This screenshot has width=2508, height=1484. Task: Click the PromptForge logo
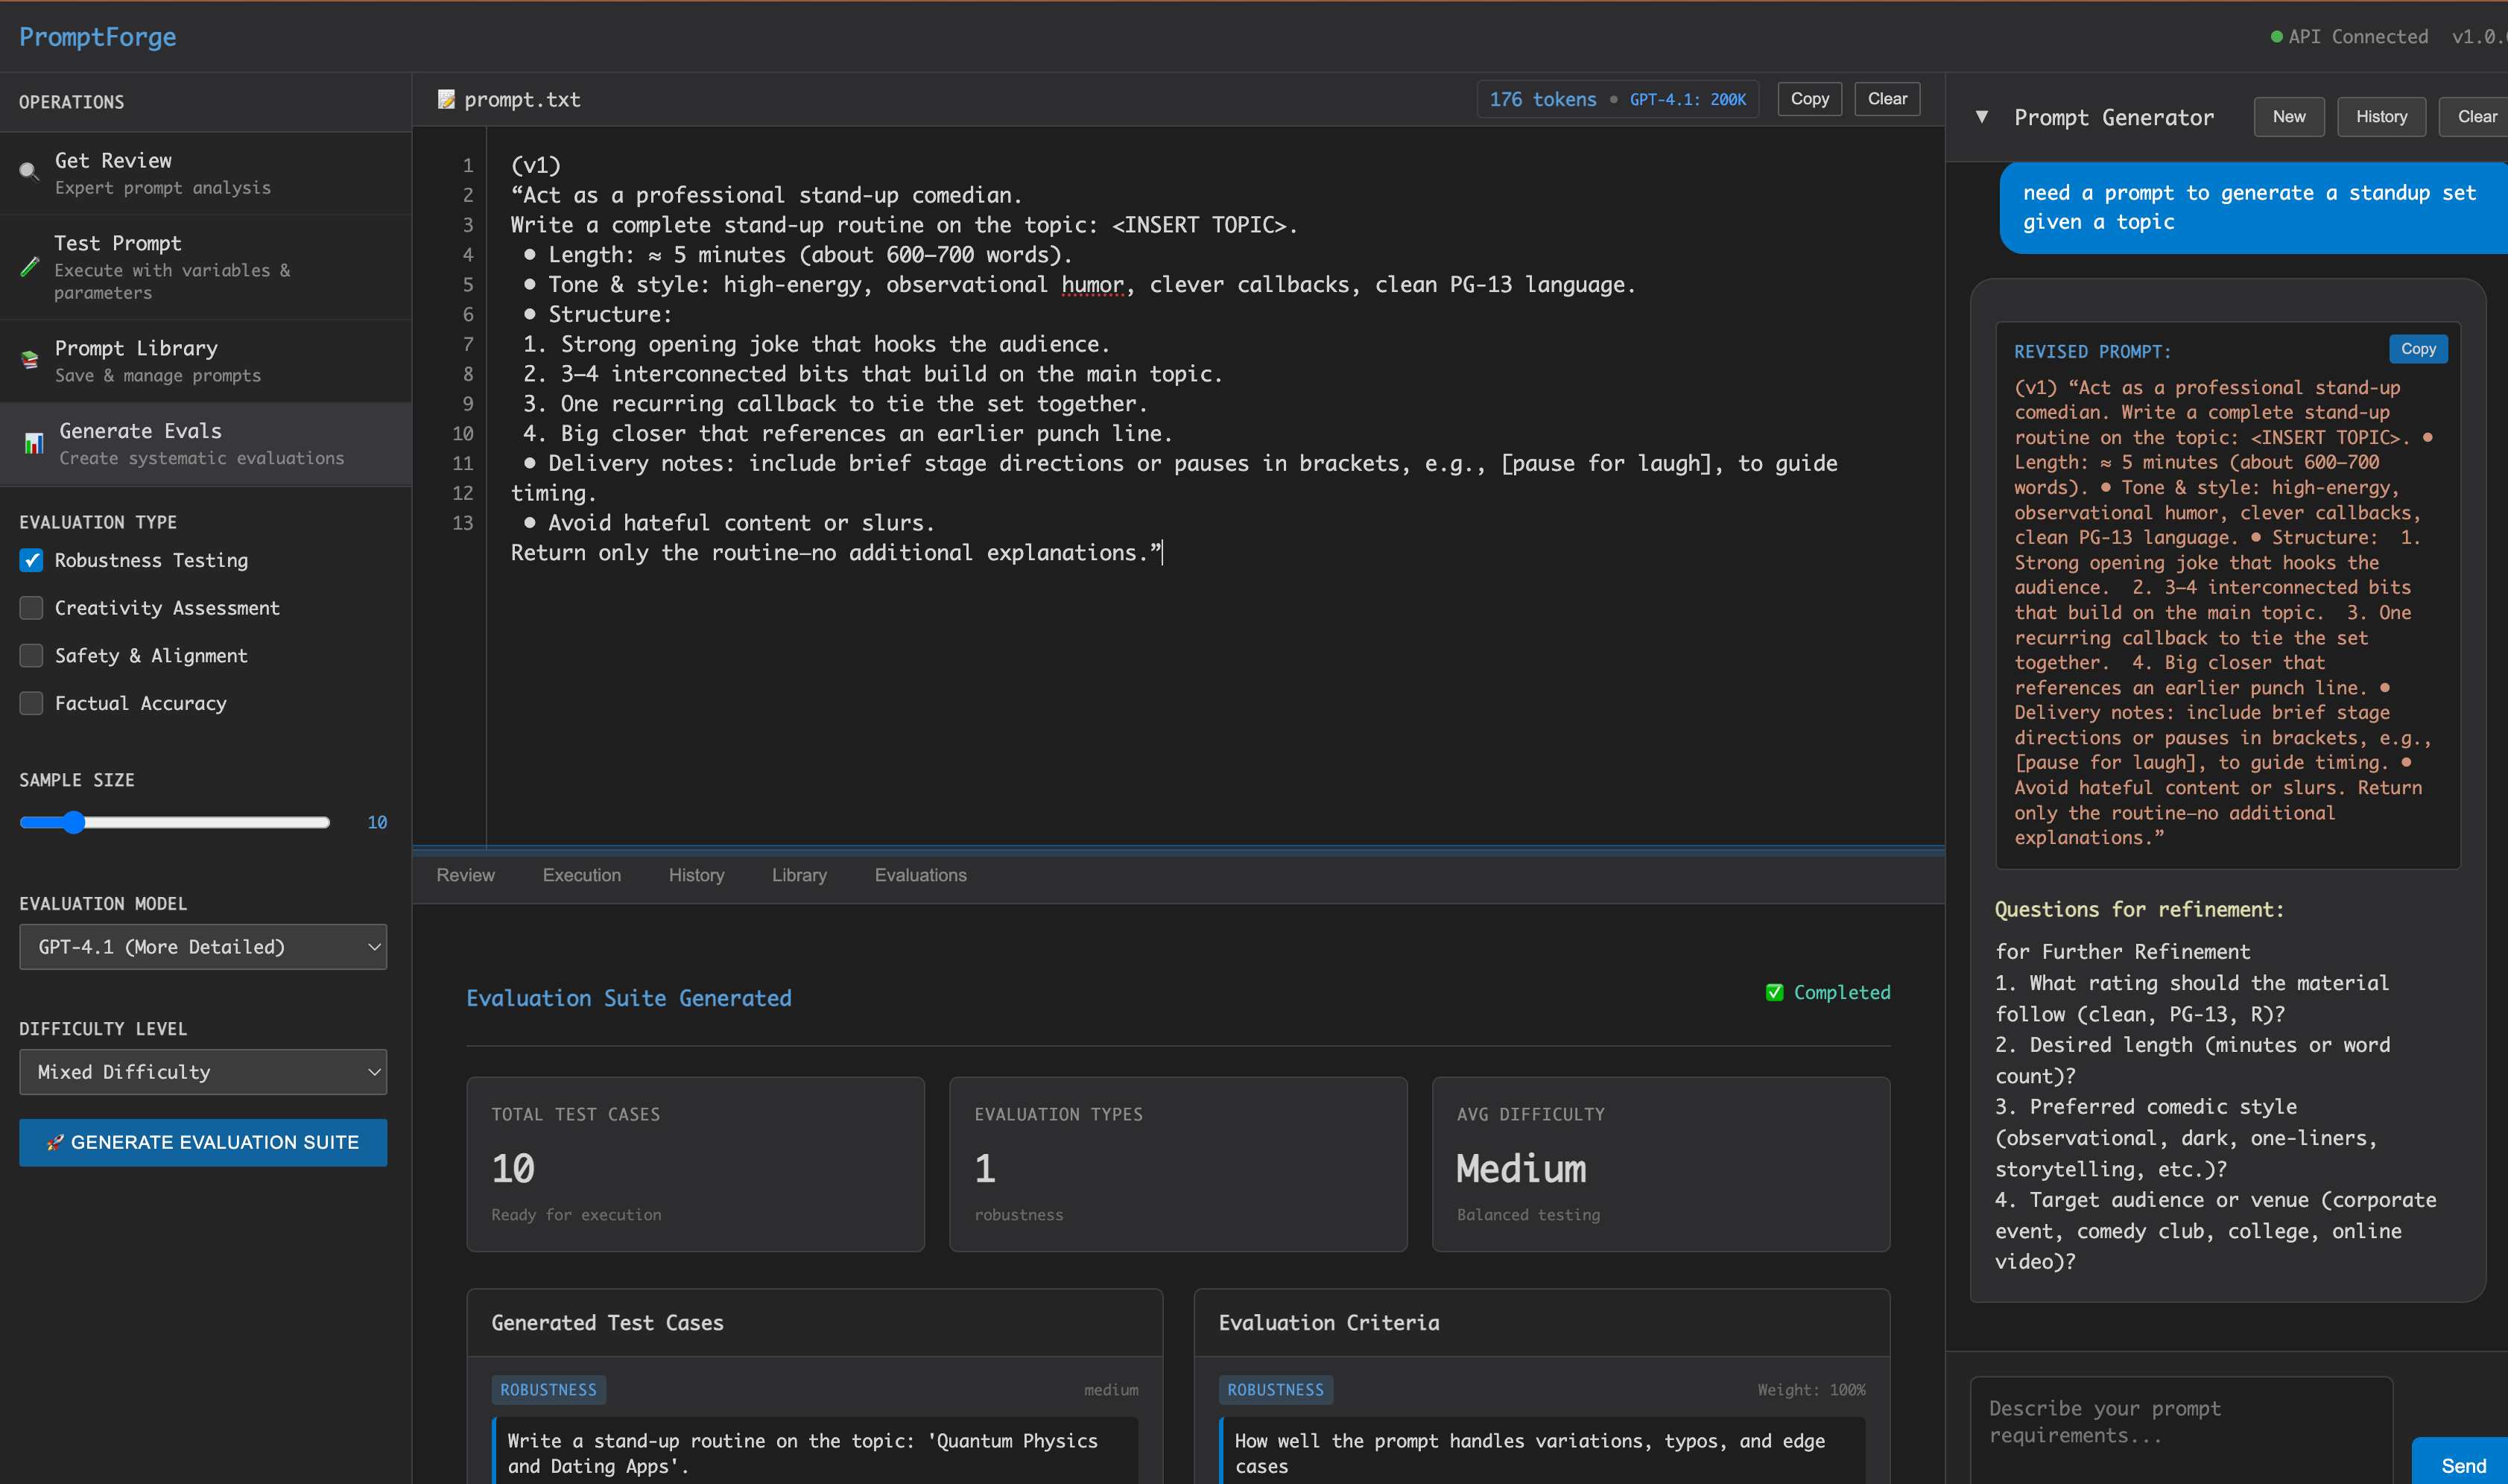click(97, 37)
